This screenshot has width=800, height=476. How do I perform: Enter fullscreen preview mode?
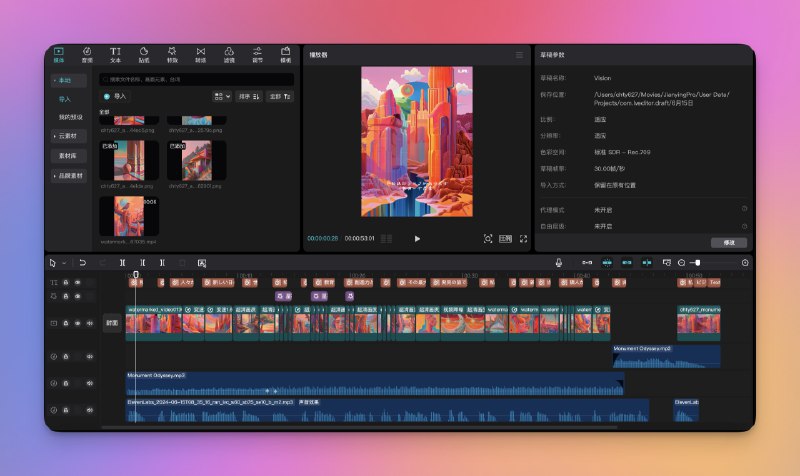coord(523,239)
